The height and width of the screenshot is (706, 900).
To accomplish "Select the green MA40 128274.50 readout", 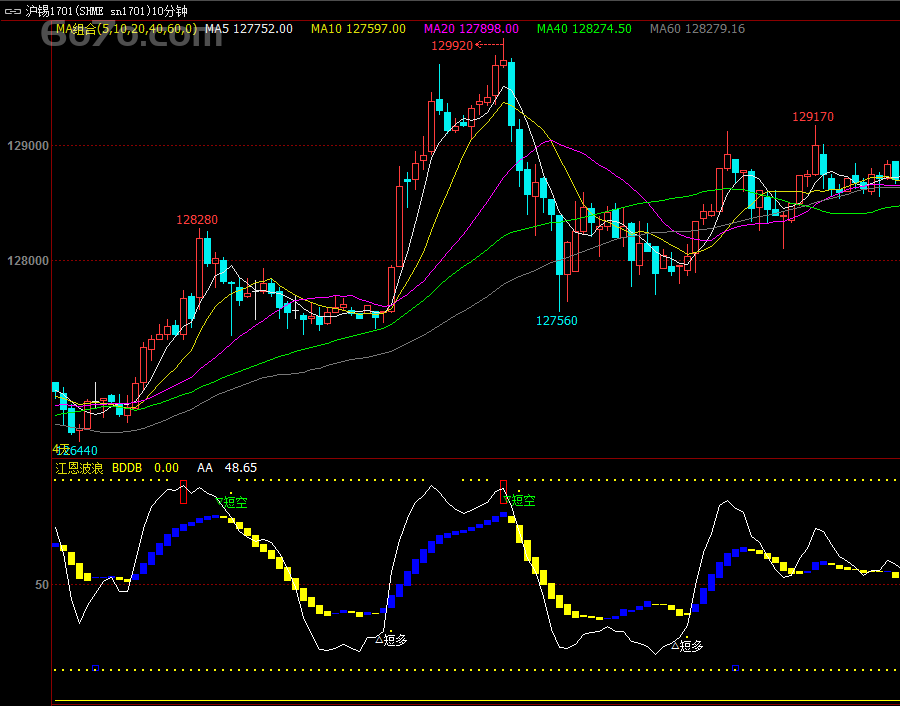I will tap(584, 29).
